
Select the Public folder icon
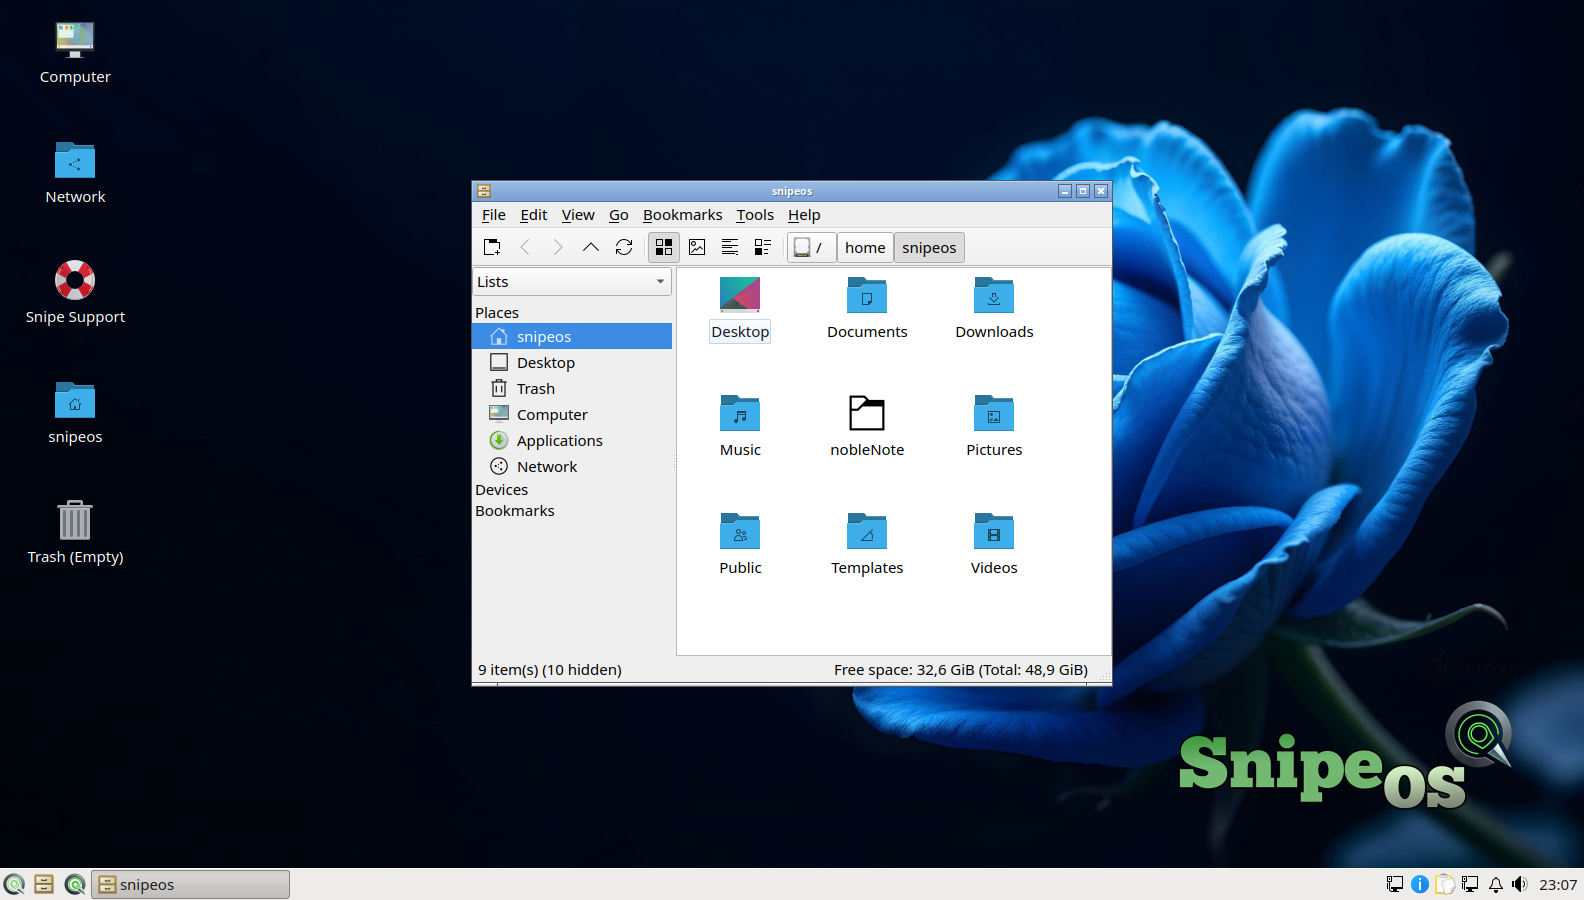(740, 532)
